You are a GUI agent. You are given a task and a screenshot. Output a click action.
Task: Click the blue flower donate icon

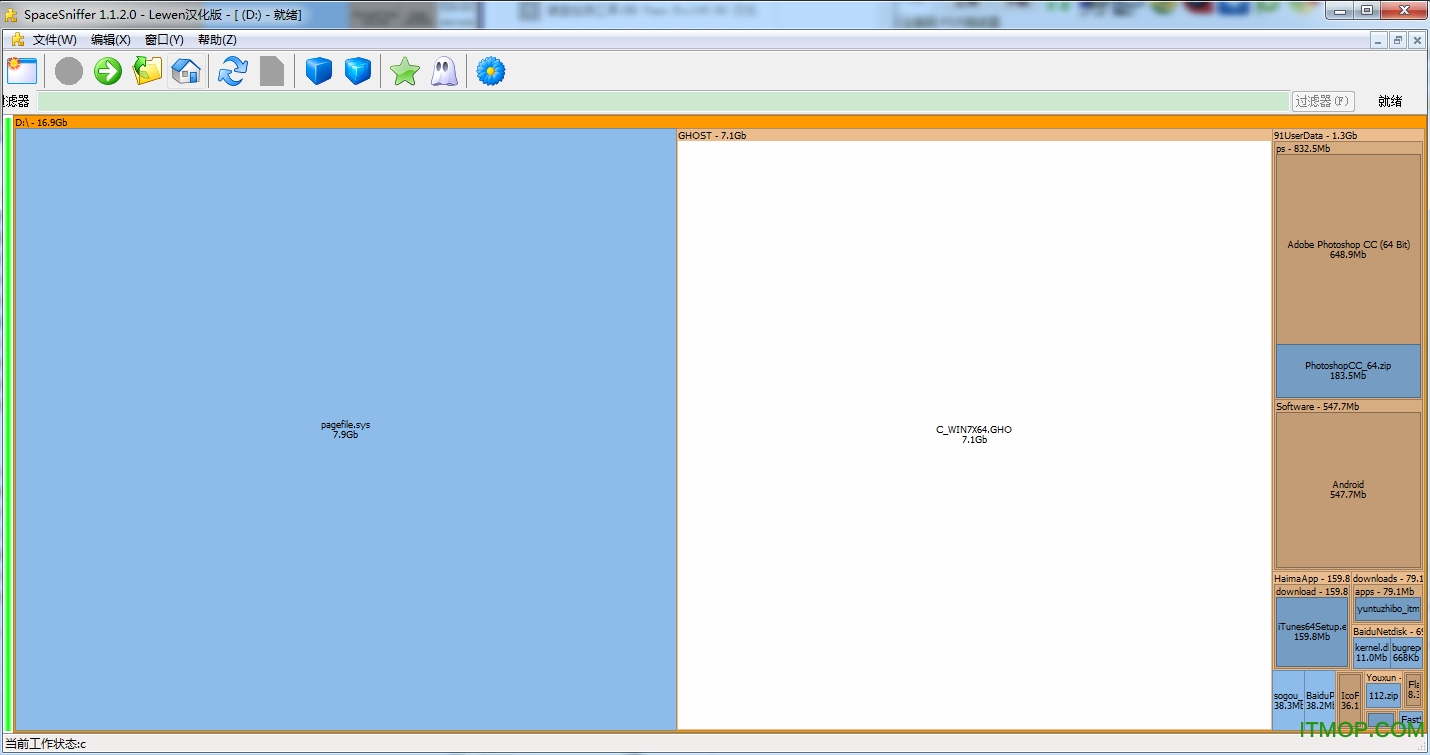pyautogui.click(x=491, y=71)
